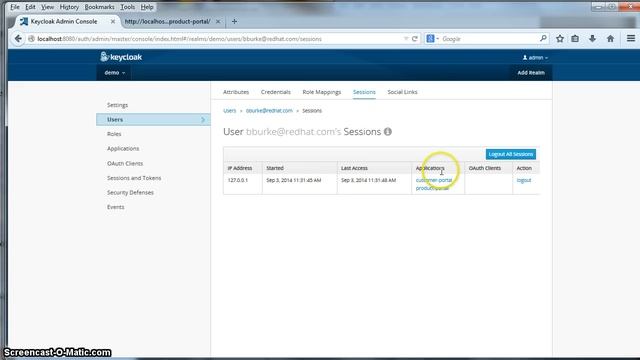Switch to the Credentials tab
Viewport: 640px width, 360px height.
tap(276, 92)
